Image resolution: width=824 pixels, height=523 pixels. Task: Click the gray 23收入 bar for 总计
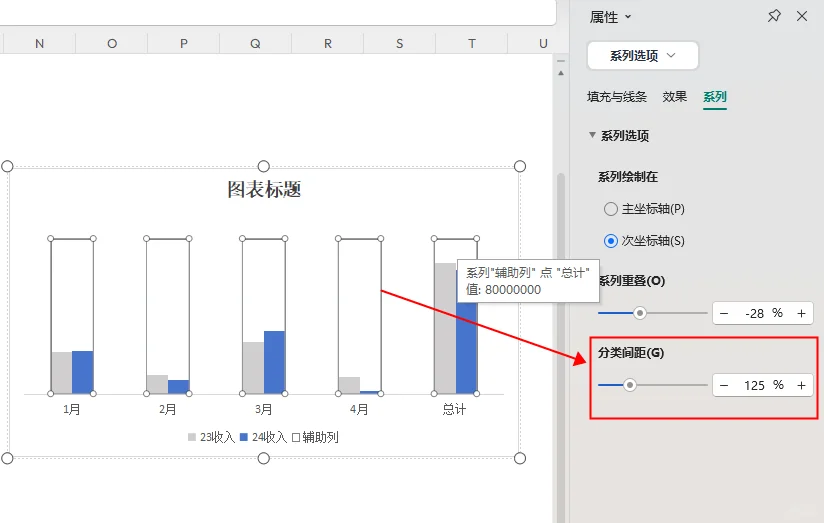pos(445,329)
